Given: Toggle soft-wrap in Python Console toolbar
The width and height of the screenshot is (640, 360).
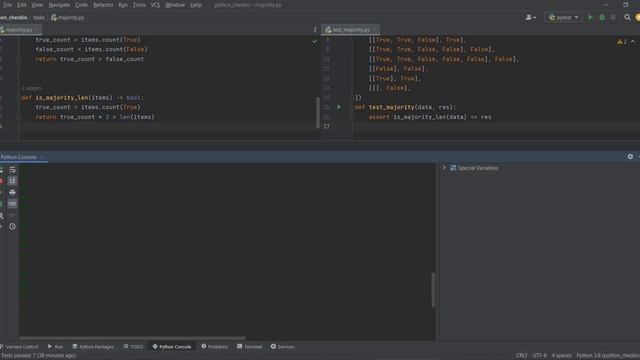Looking at the screenshot, I should click(12, 169).
